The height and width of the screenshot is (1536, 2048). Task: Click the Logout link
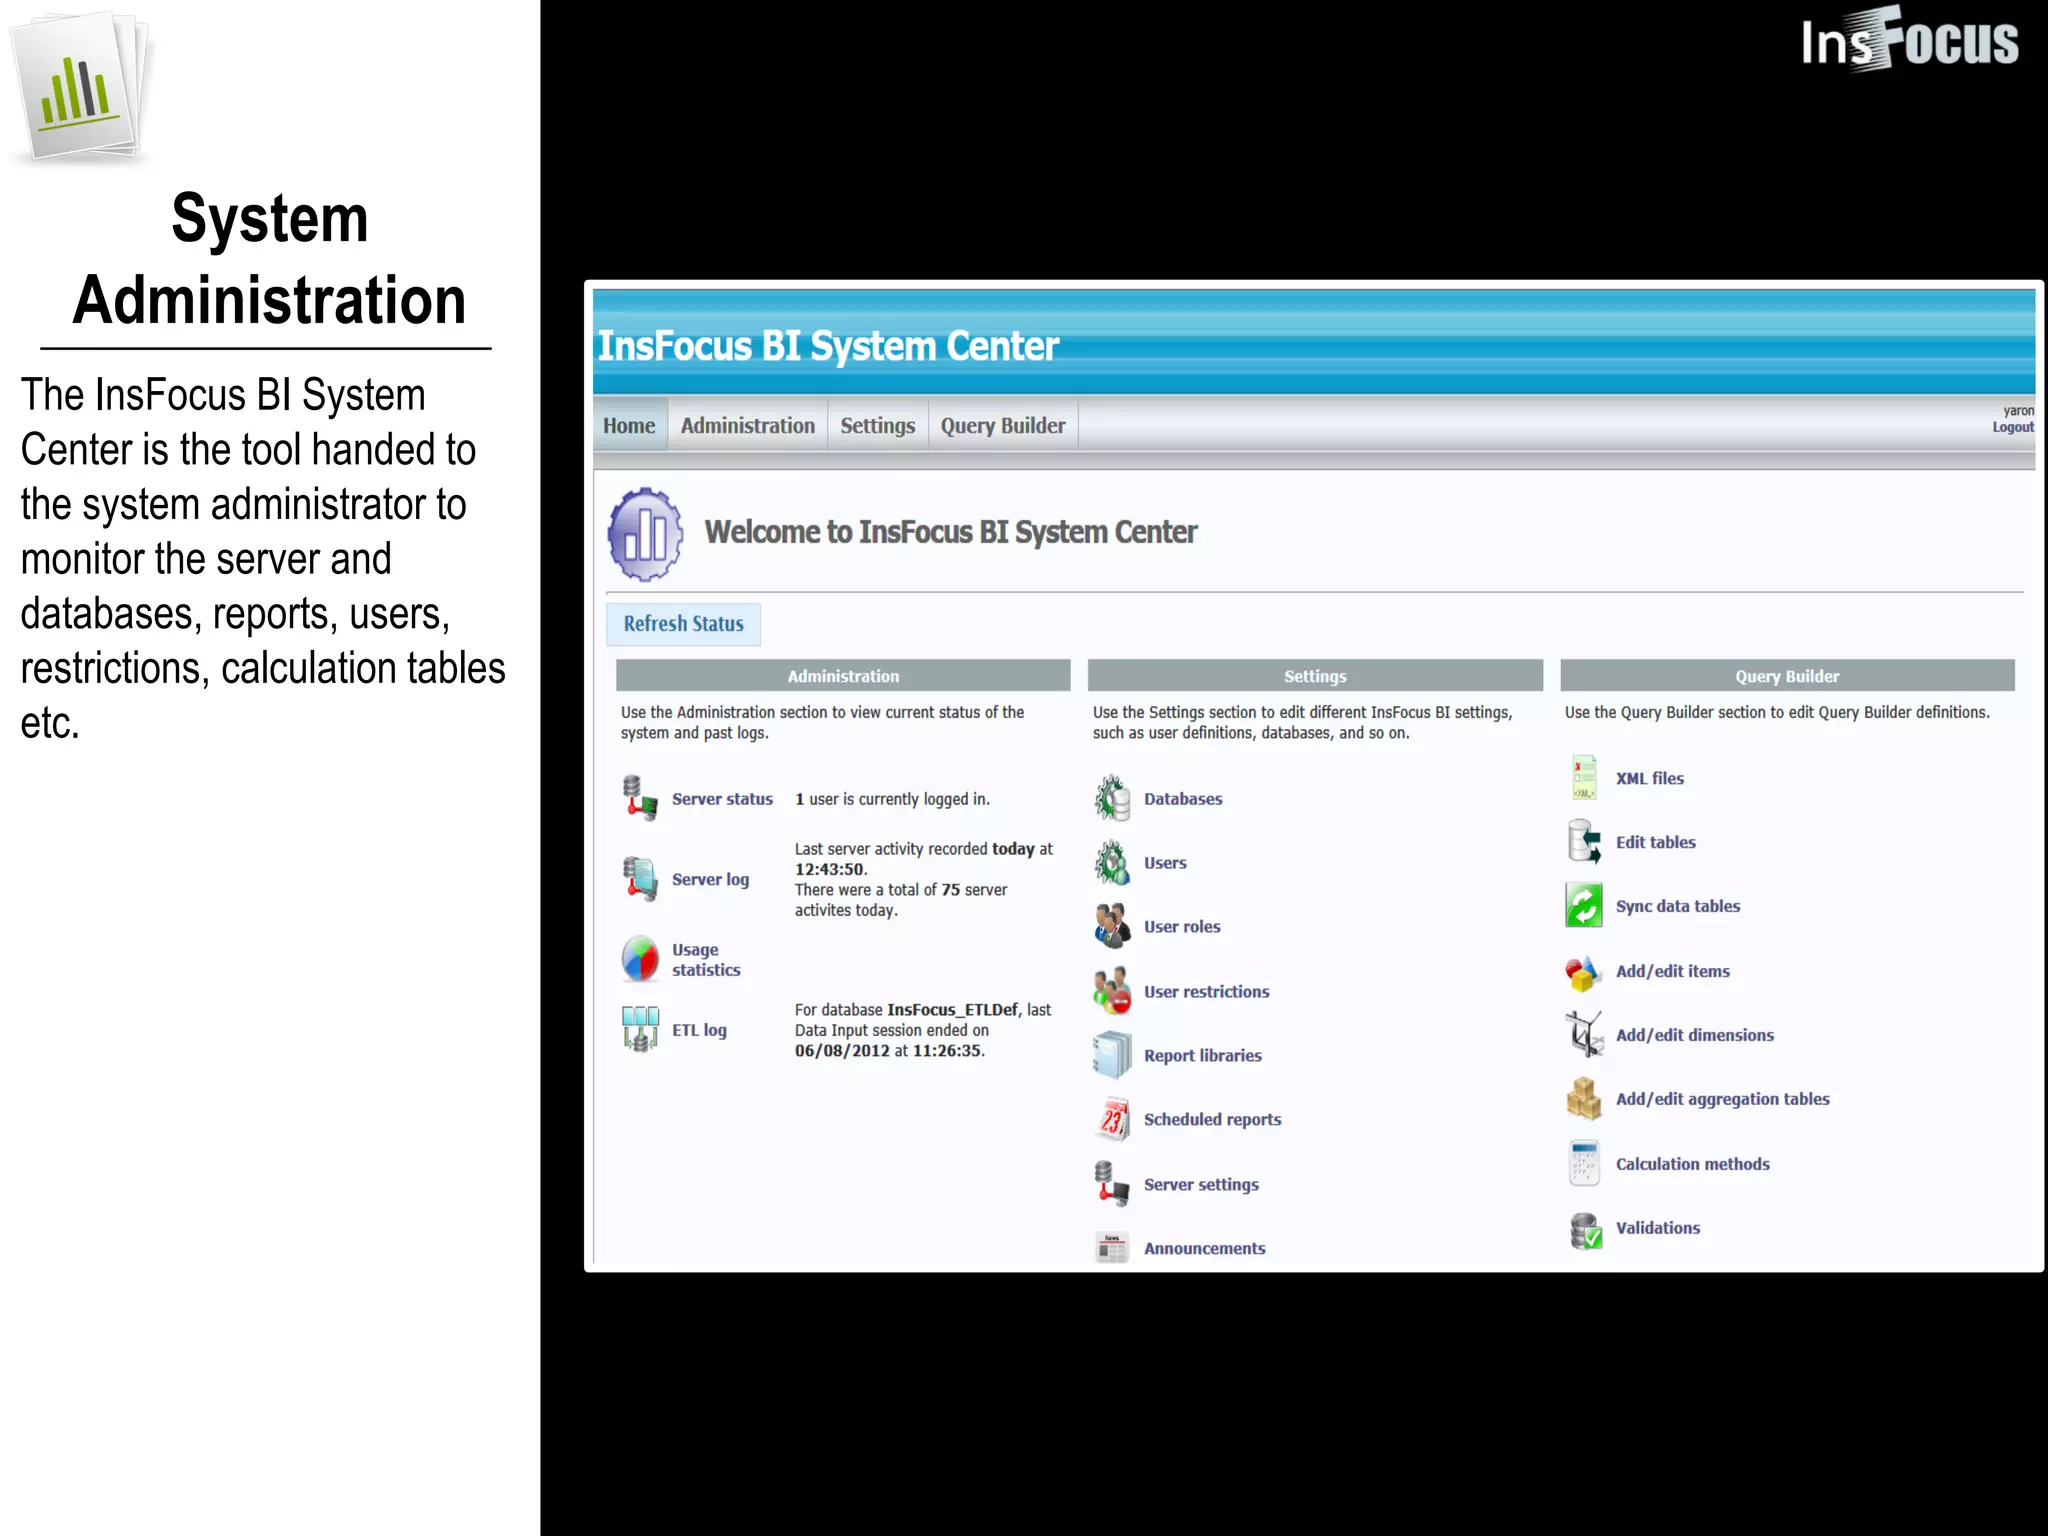pos(2012,427)
